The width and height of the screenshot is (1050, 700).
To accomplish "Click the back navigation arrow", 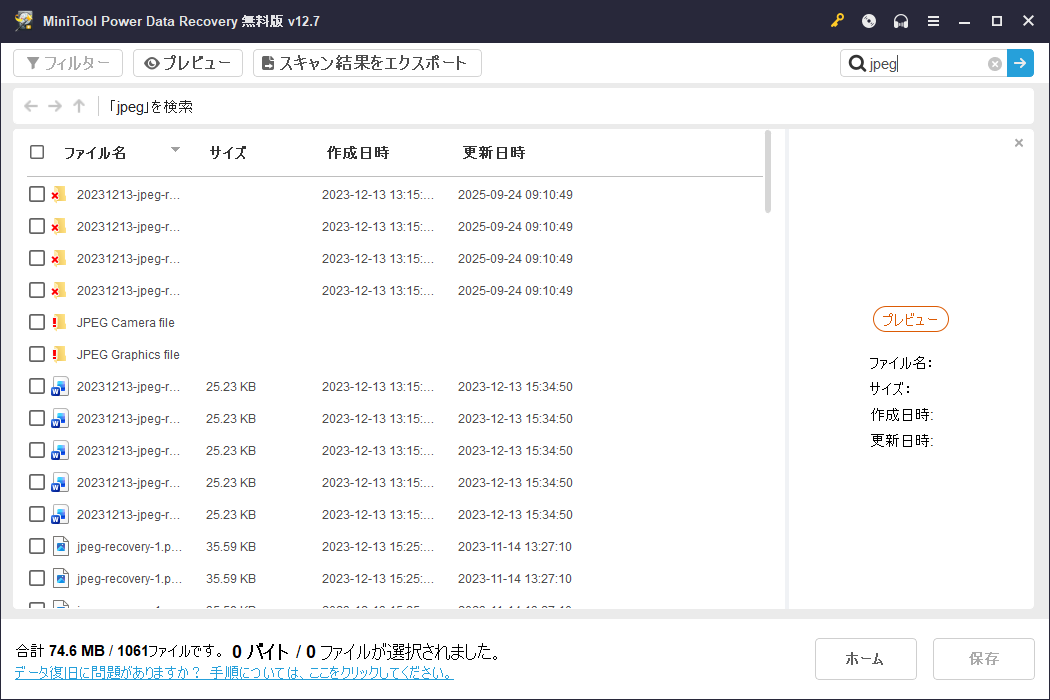I will click(30, 105).
